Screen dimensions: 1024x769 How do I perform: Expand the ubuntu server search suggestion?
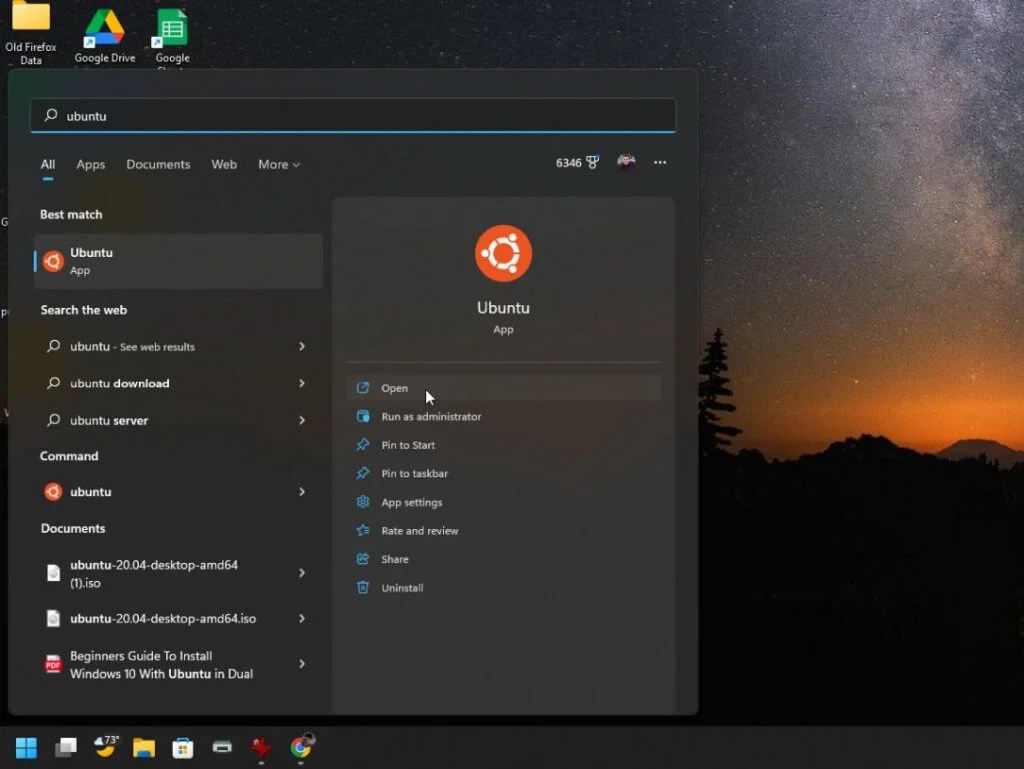tap(117, 420)
